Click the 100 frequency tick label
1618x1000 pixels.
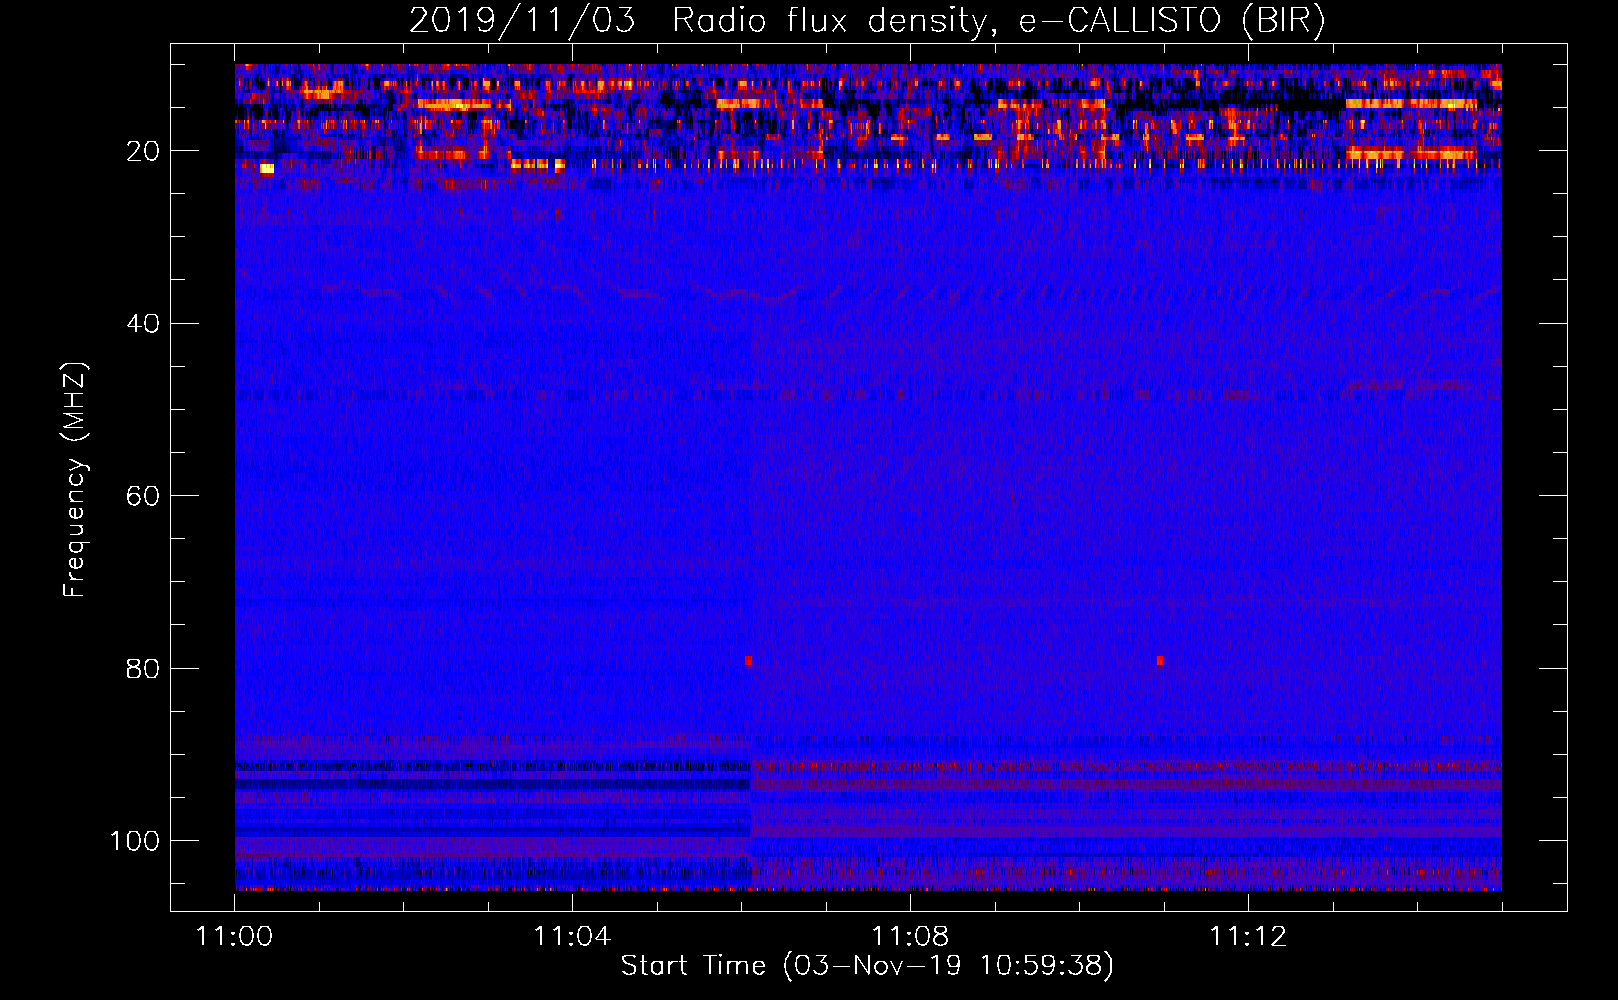tap(135, 841)
